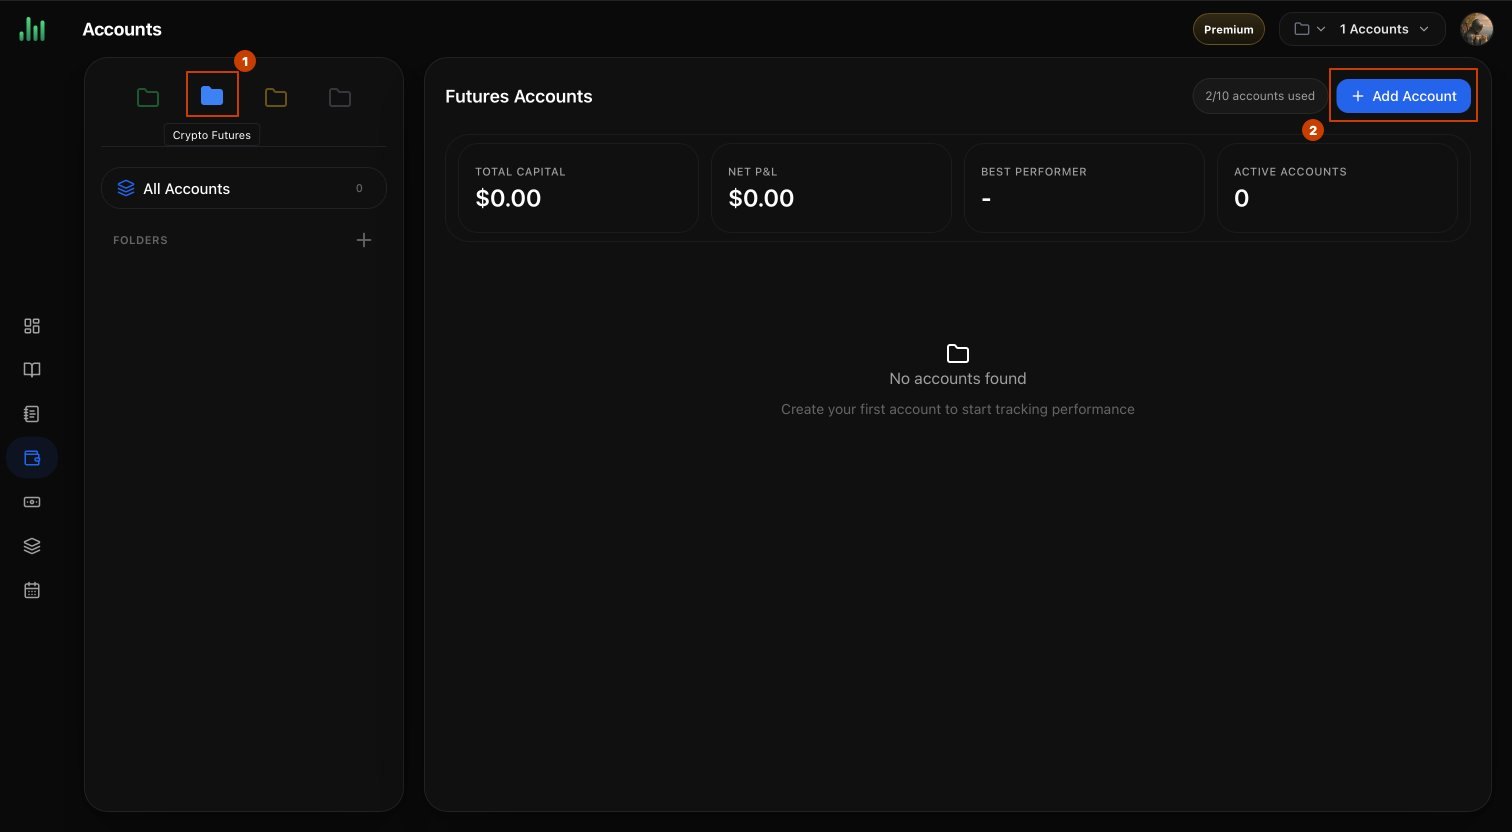Screen dimensions: 1512x832
Task: Open the wallet accounts icon in sidebar
Action: [32, 458]
